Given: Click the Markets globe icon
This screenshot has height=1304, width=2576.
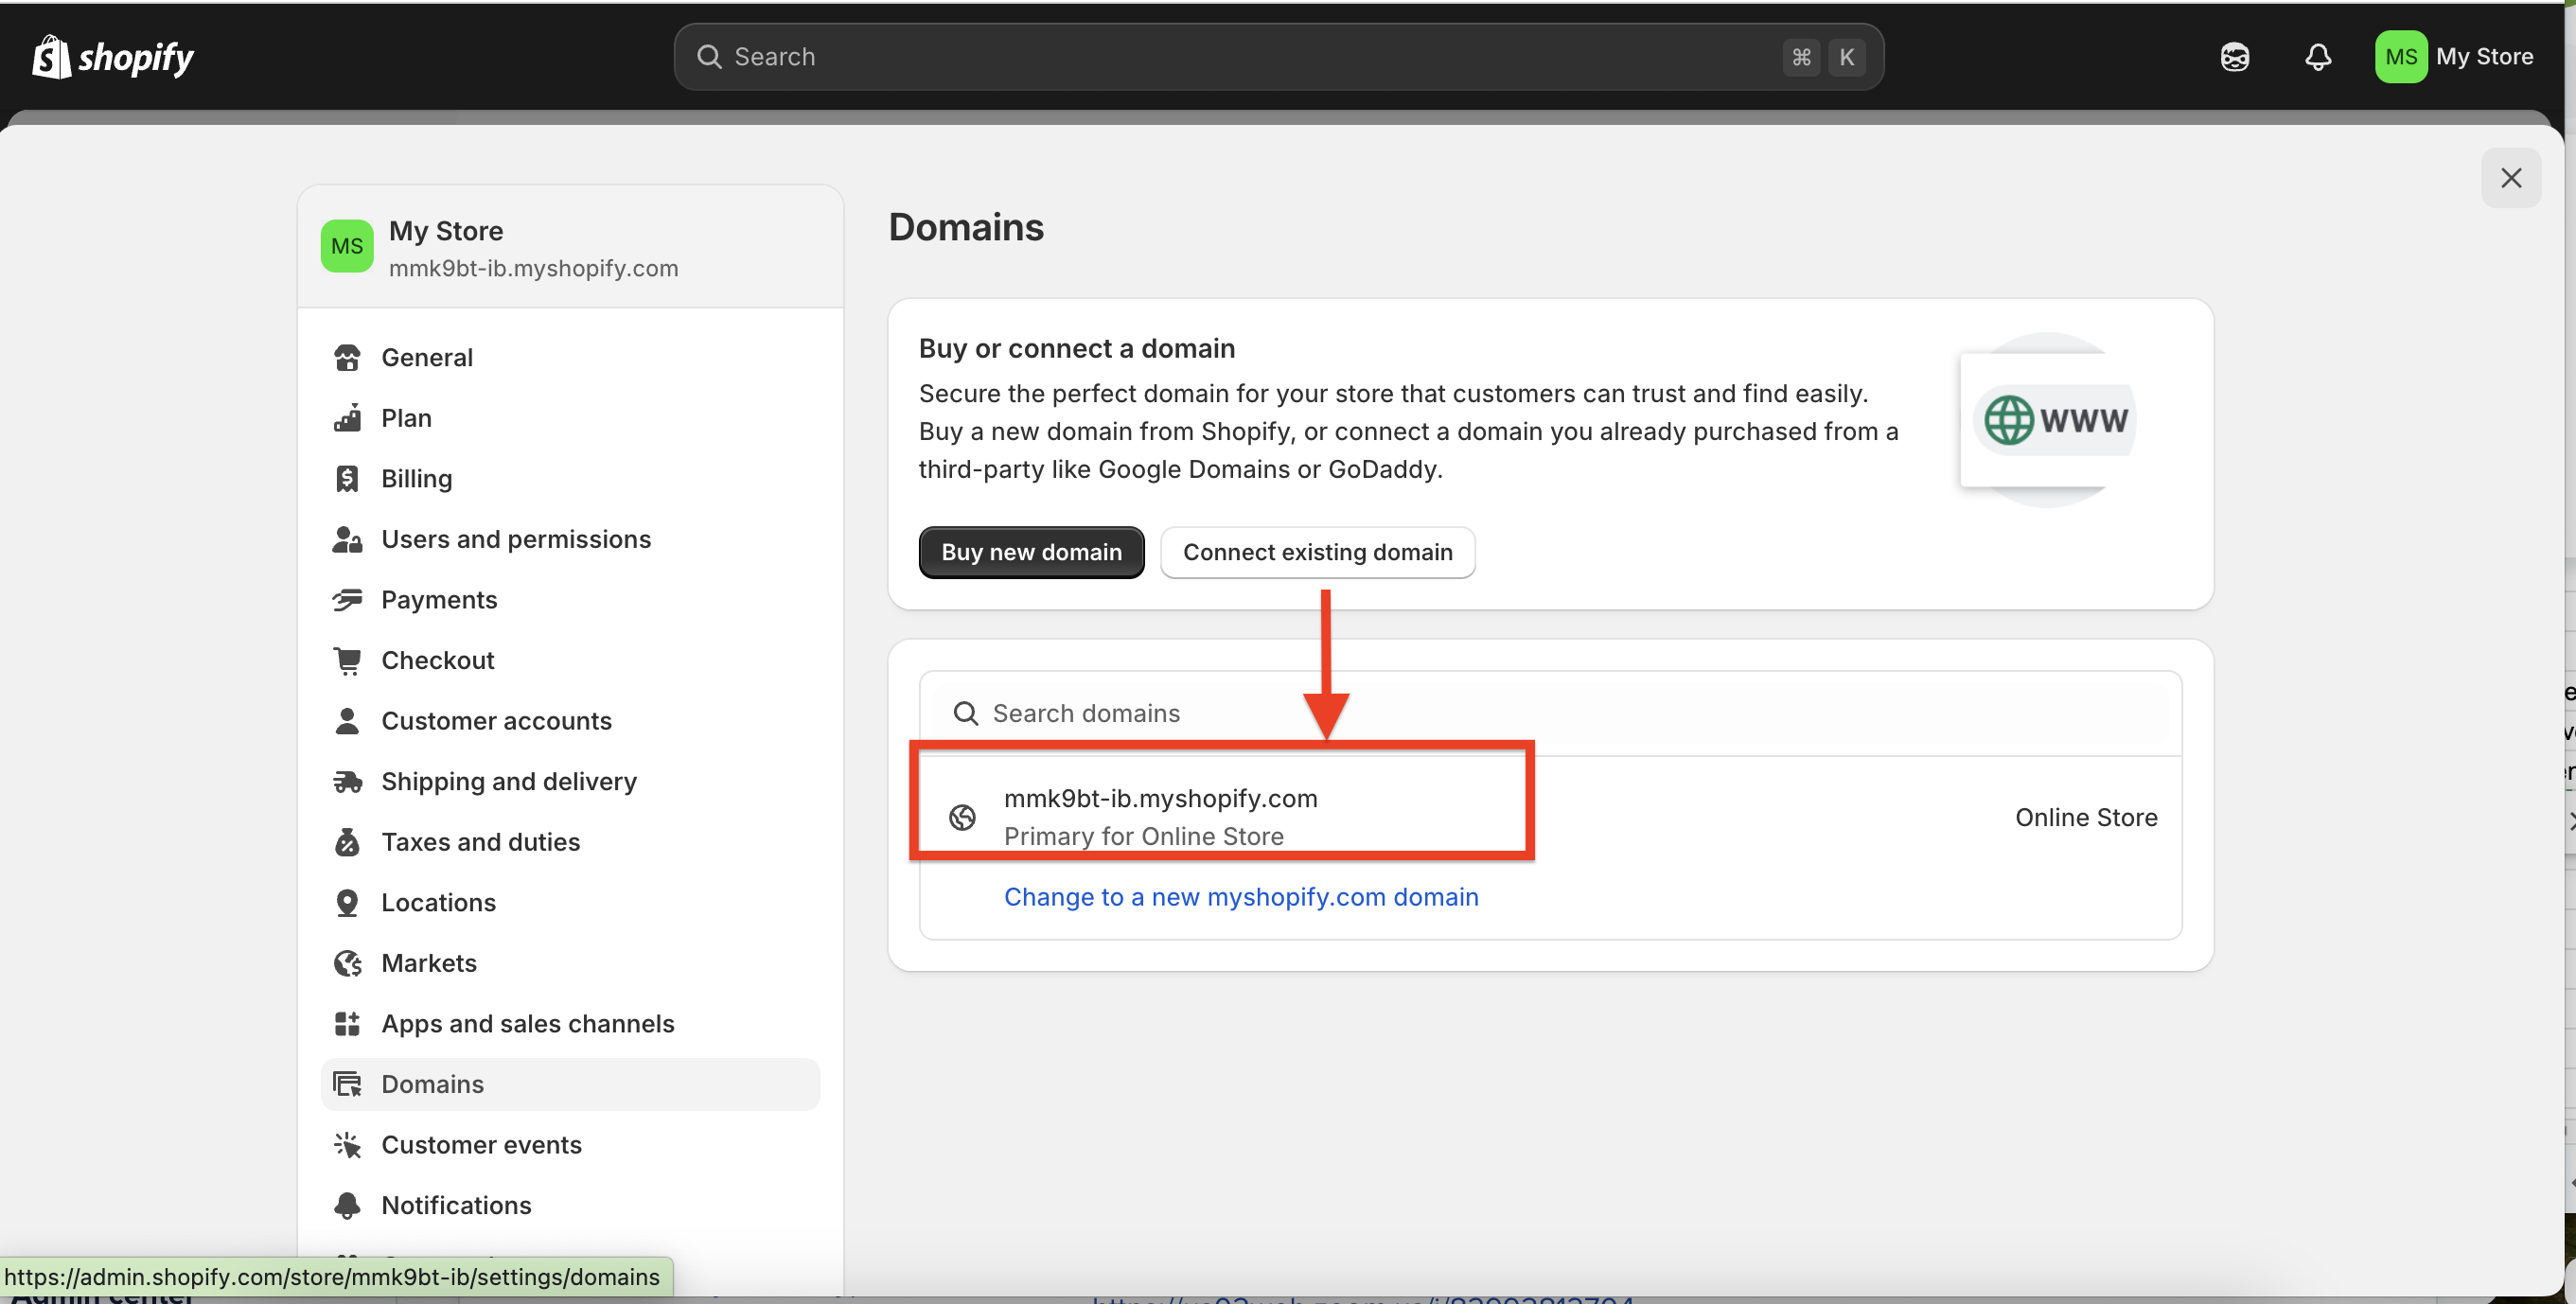Looking at the screenshot, I should 347,963.
